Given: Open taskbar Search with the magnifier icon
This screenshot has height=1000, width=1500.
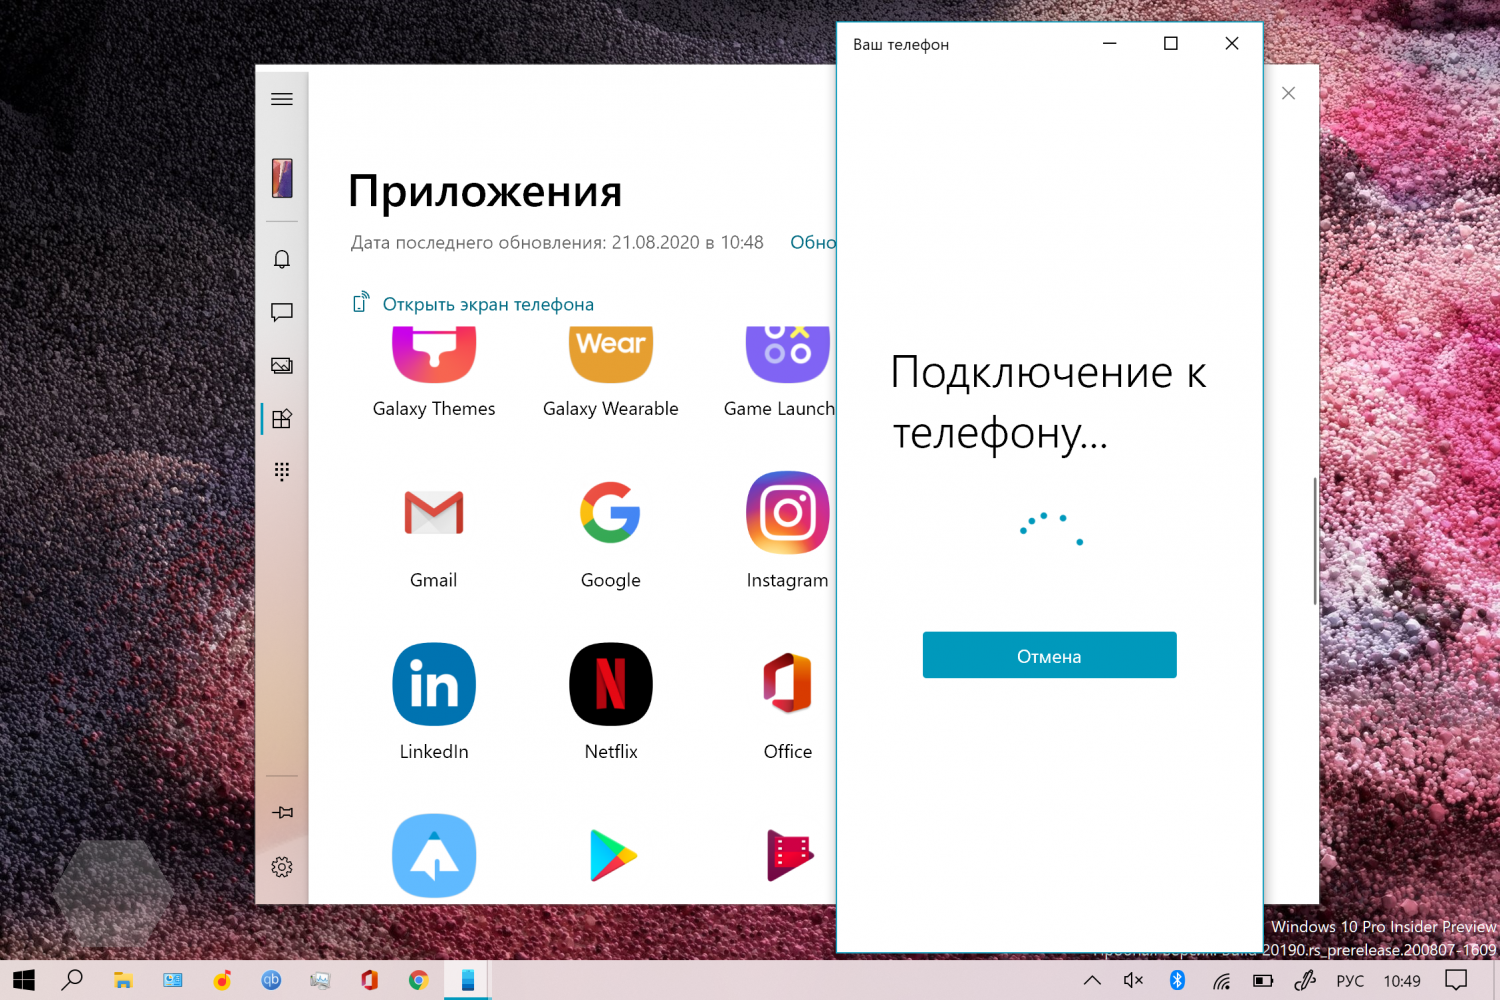Looking at the screenshot, I should coord(72,980).
